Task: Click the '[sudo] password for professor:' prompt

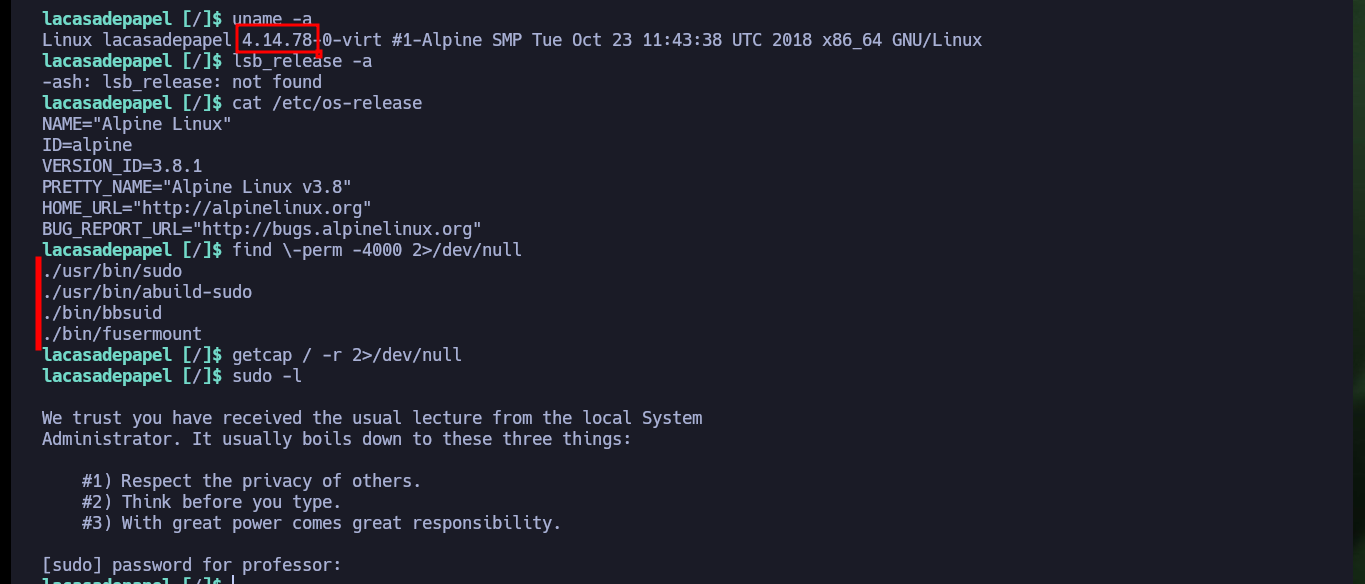Action: click(192, 565)
